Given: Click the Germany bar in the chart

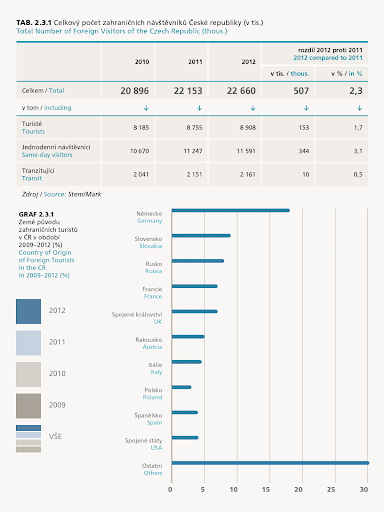Looking at the screenshot, I should [231, 210].
